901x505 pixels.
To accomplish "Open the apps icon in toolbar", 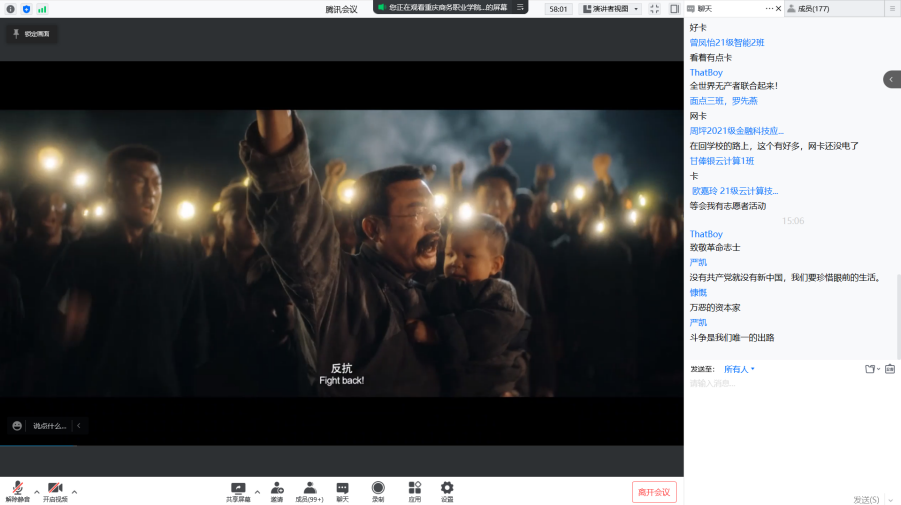I will [414, 488].
